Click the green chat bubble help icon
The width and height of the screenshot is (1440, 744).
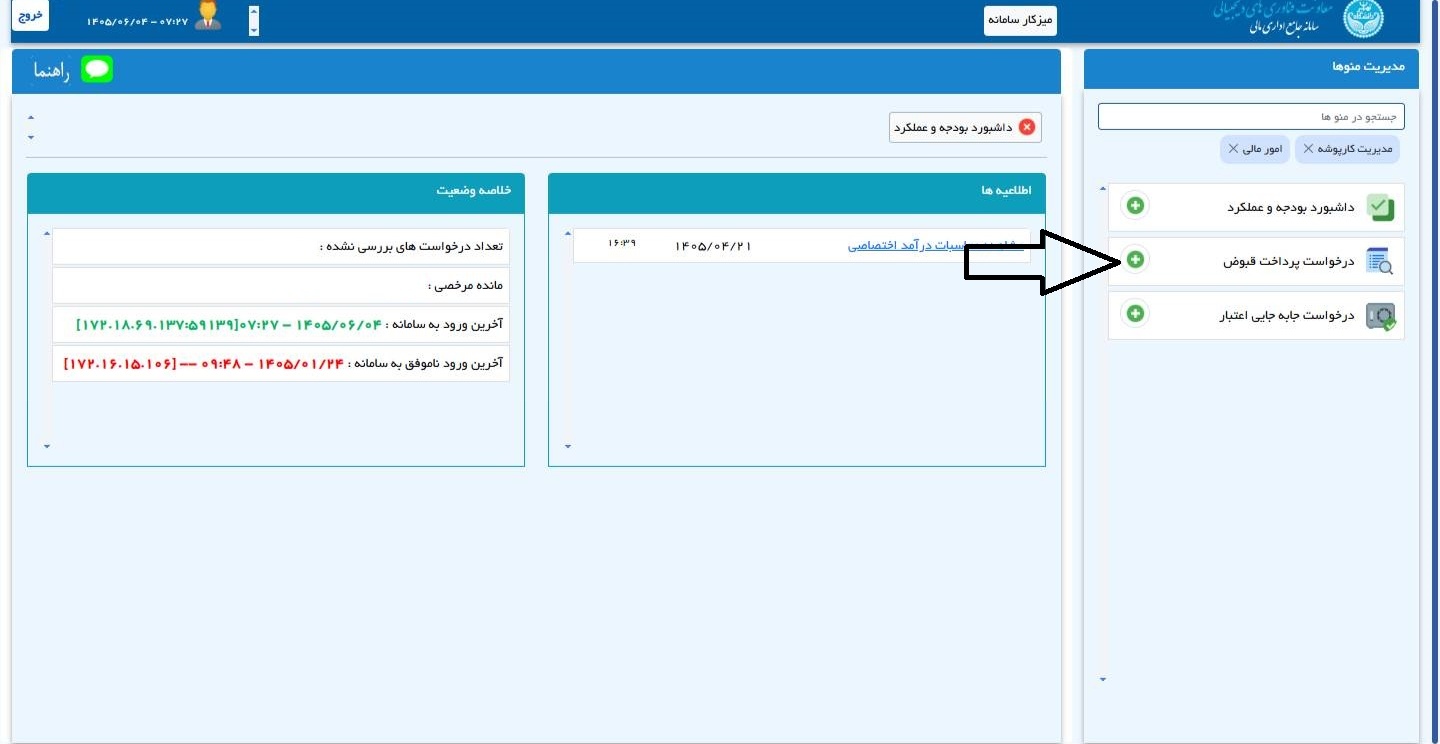(97, 69)
